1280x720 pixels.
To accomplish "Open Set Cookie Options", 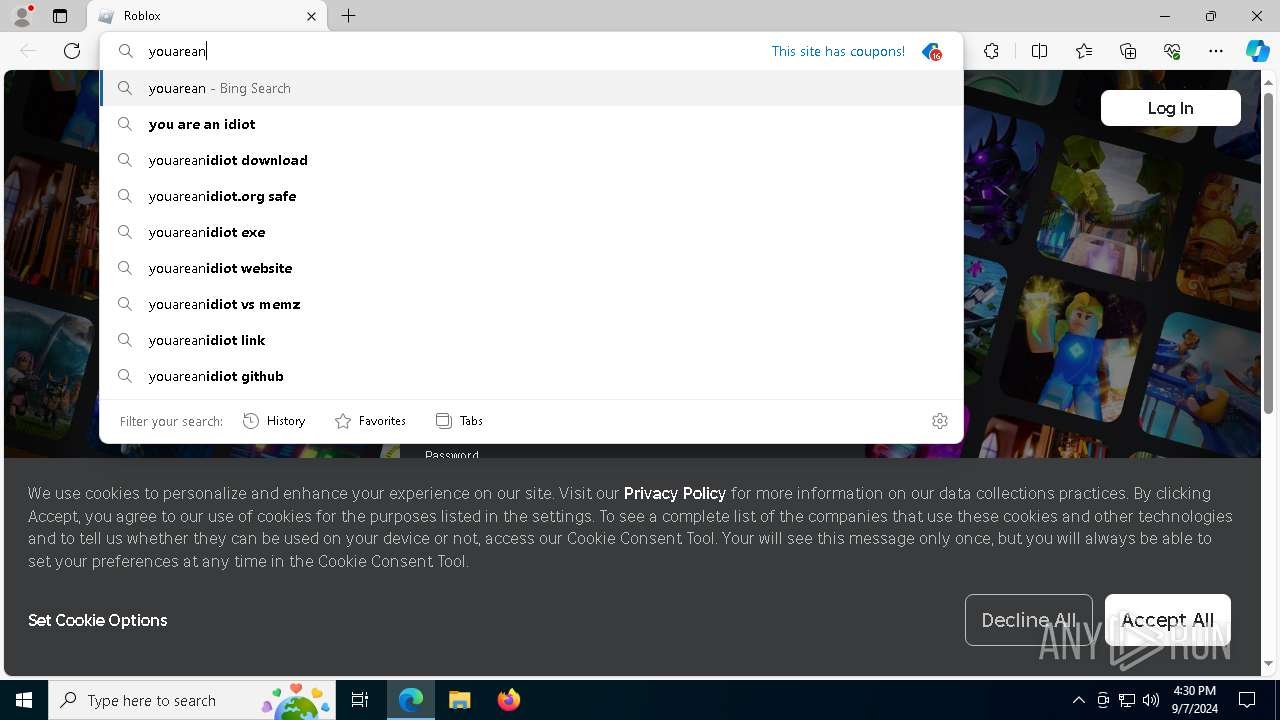I will coord(98,620).
